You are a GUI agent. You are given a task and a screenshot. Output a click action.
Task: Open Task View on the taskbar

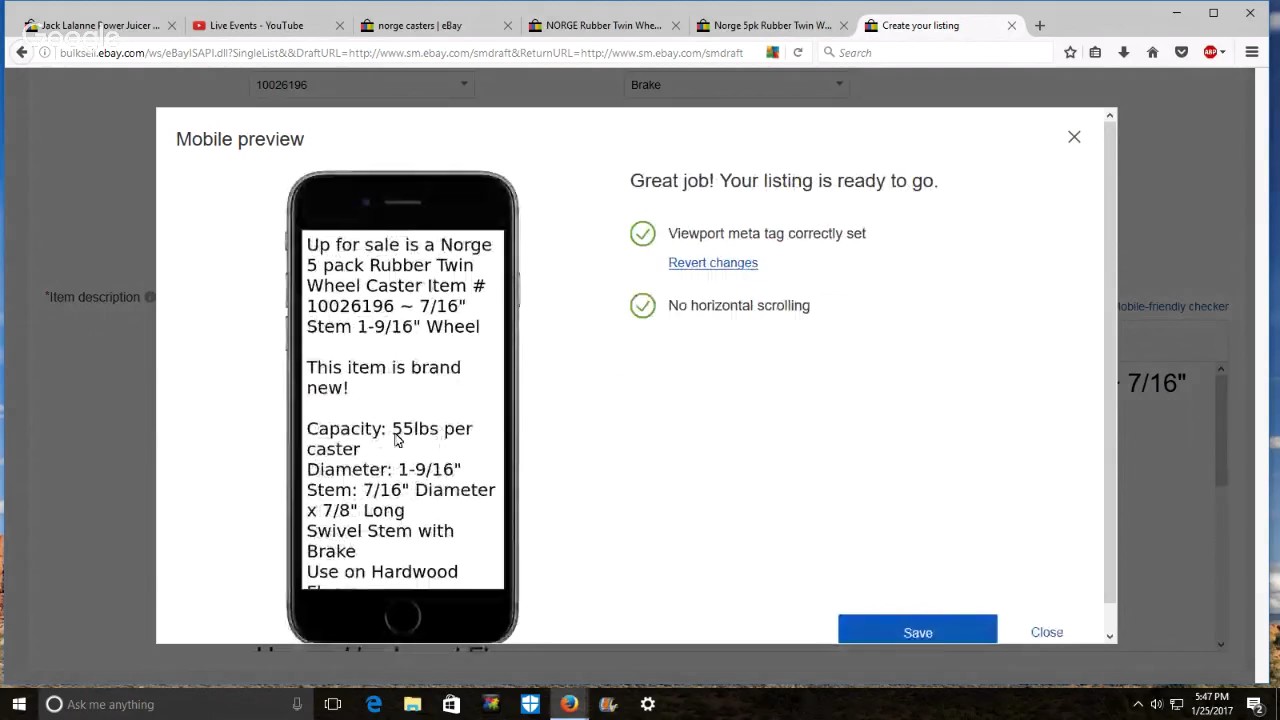click(x=333, y=704)
